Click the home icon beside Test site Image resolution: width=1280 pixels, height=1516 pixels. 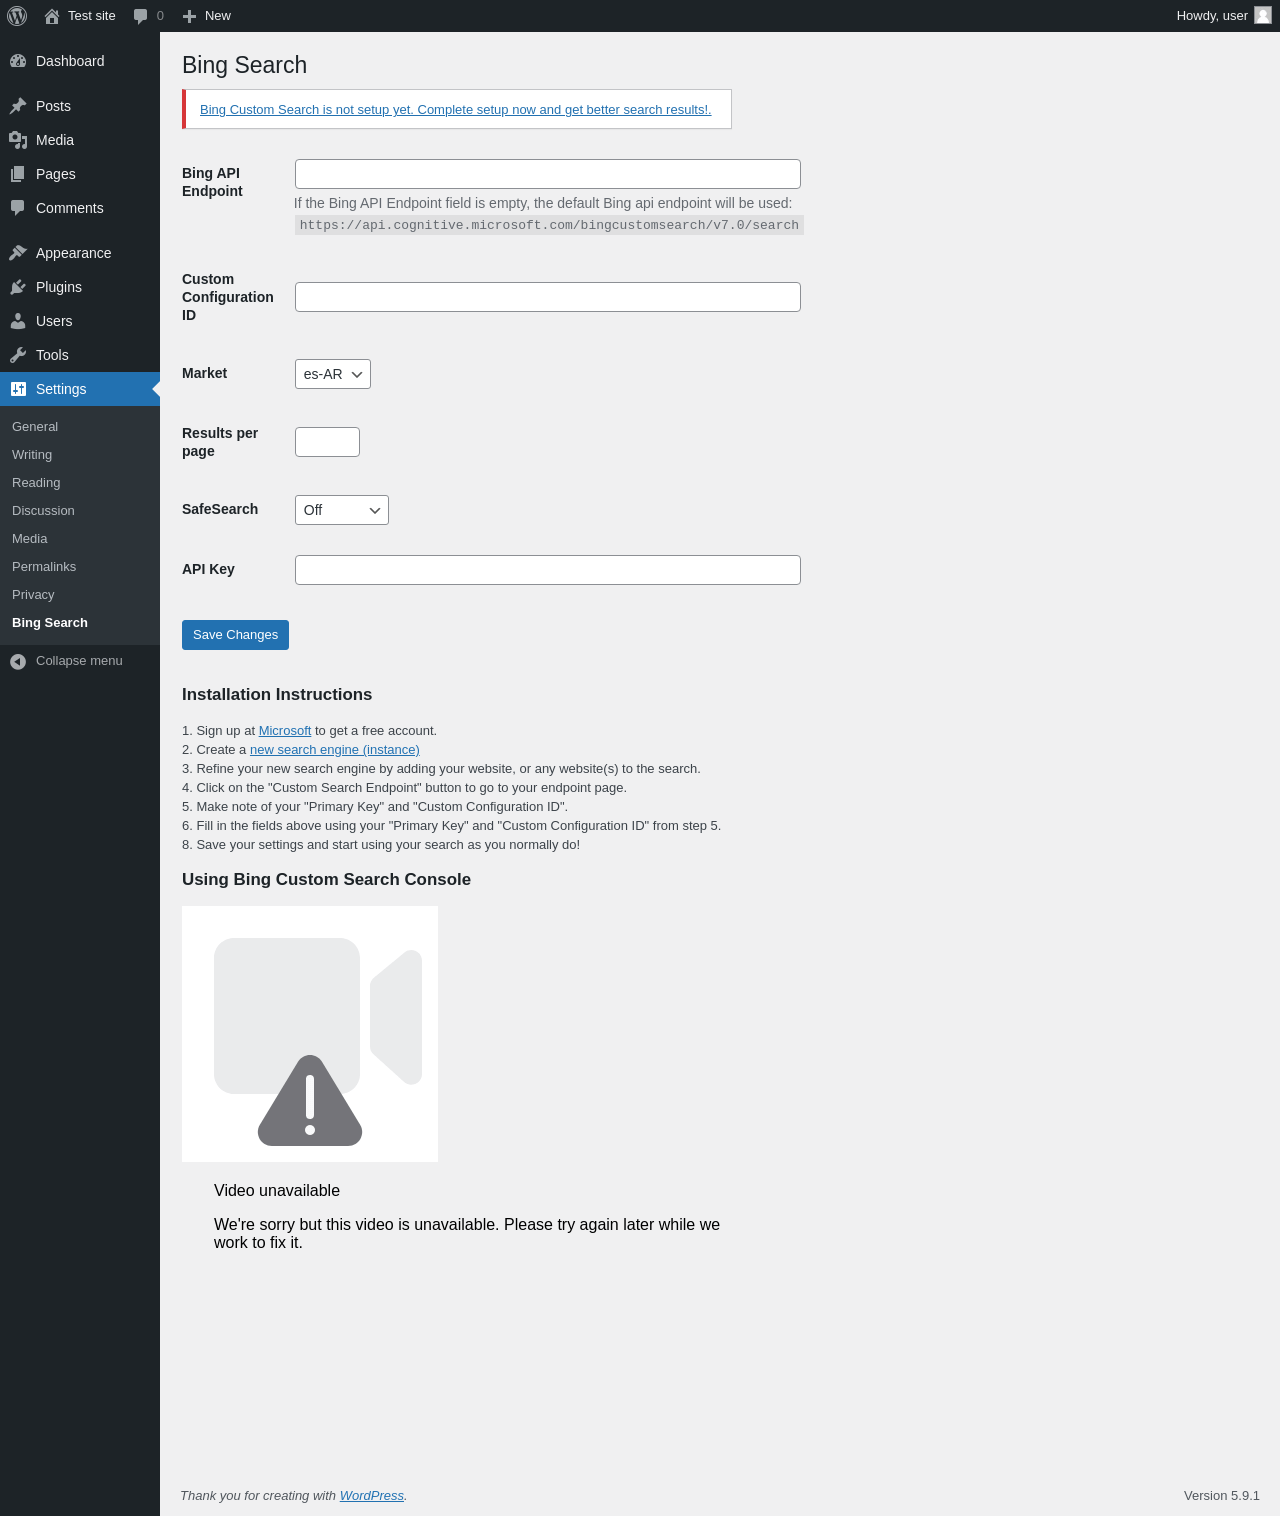pos(52,16)
